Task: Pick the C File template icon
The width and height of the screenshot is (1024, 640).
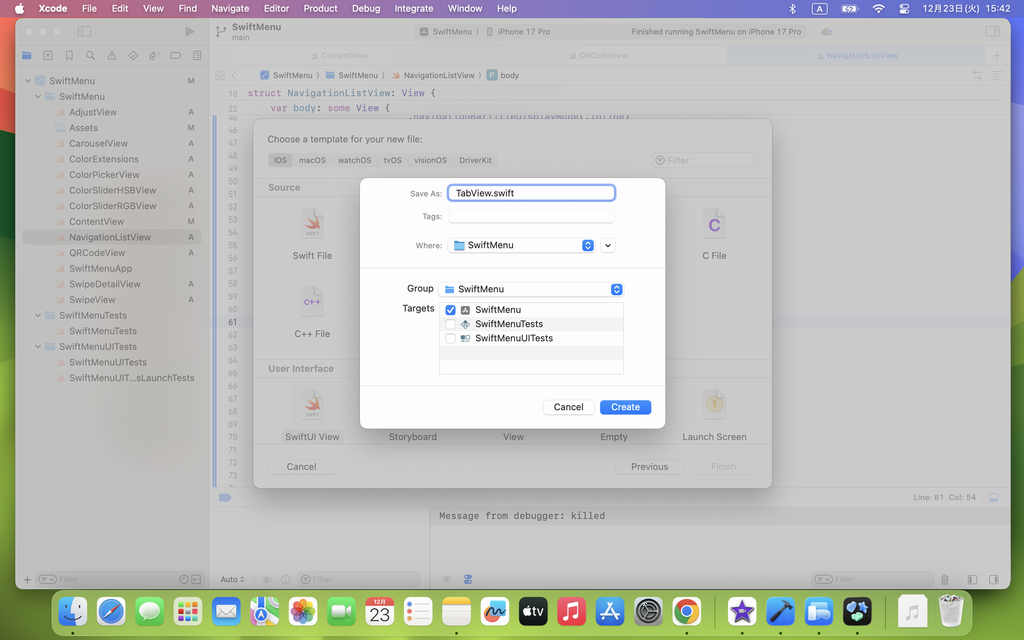Action: 713,225
